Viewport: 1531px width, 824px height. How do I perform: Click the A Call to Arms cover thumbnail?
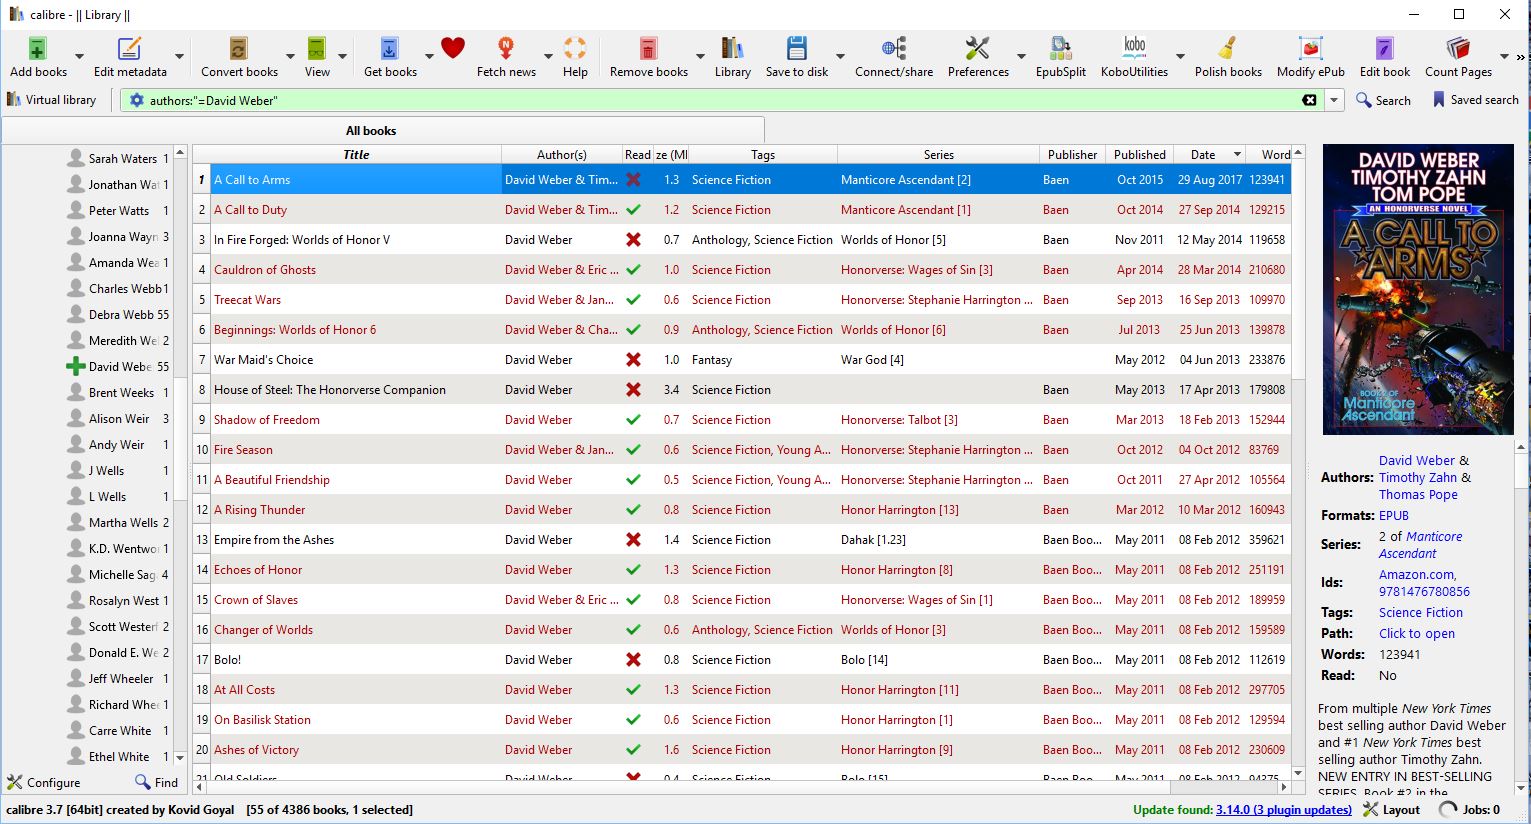[1417, 290]
